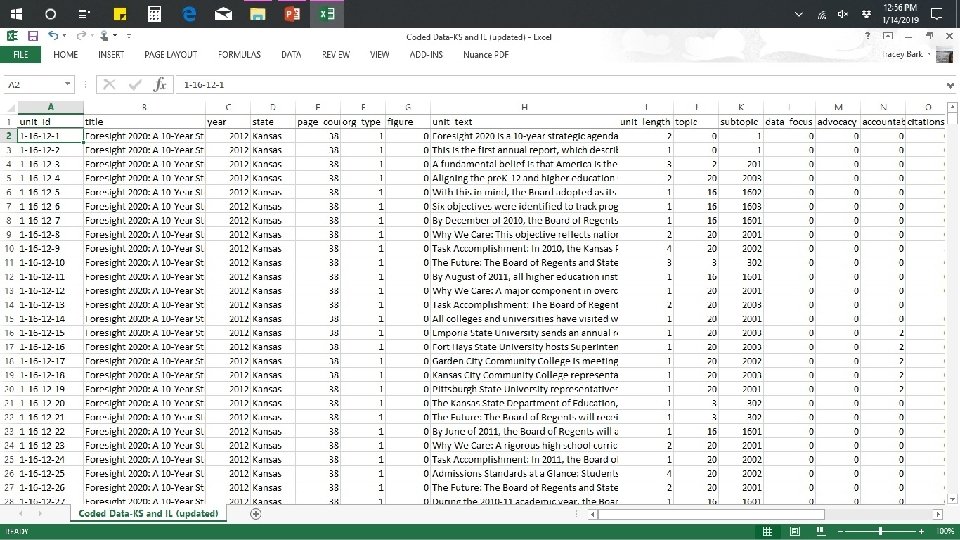Open ADD-INS ribbon tab
Viewport: 960px width, 540px height.
(x=426, y=54)
